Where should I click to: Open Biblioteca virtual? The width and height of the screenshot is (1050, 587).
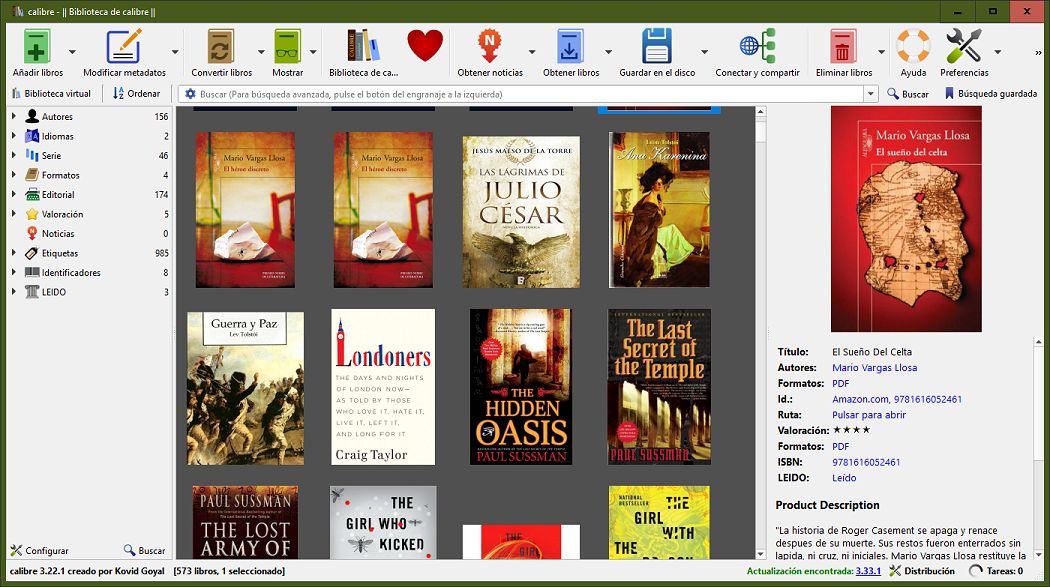52,94
